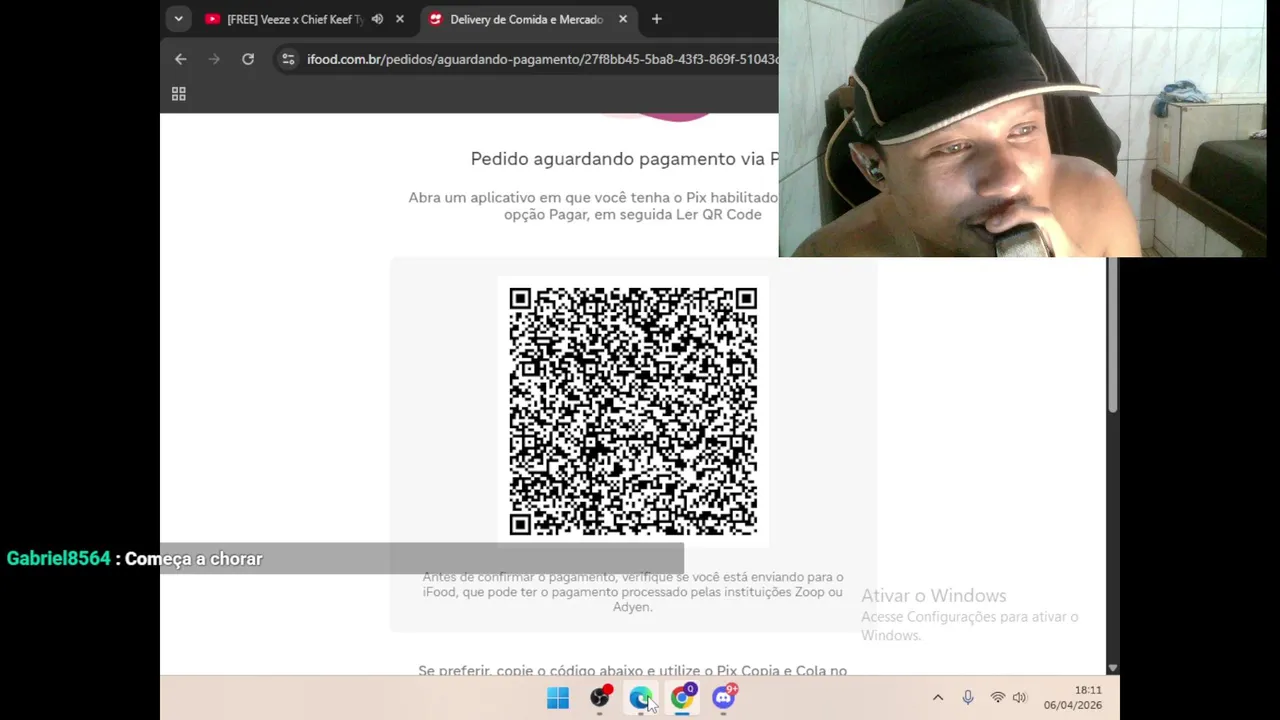Open the Windows Start menu
1280x720 pixels.
tap(558, 698)
